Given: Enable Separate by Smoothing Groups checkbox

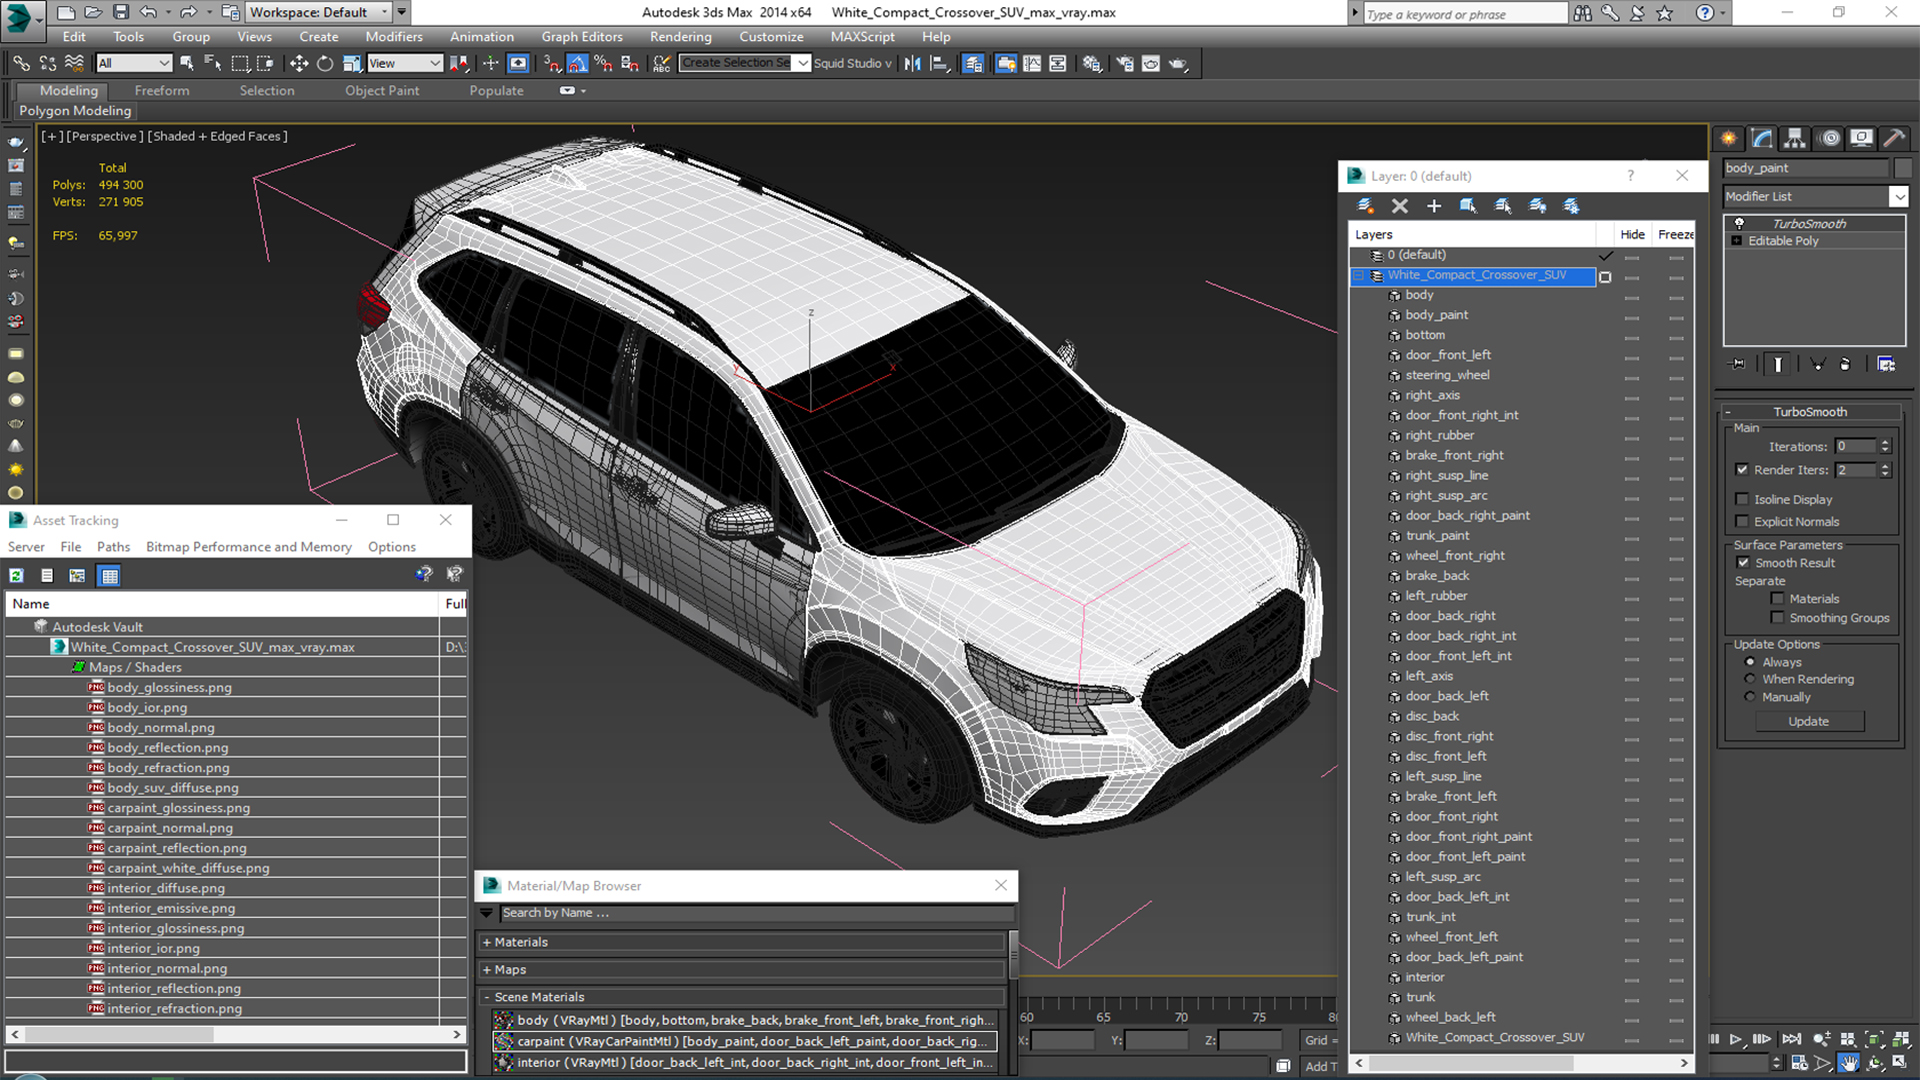Looking at the screenshot, I should pyautogui.click(x=1777, y=618).
